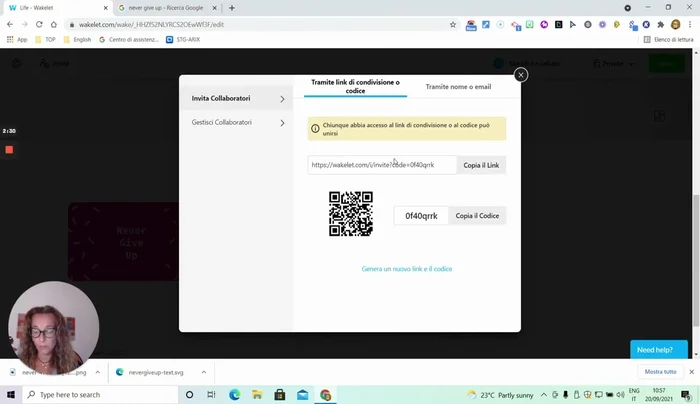Click the Invita button in Wakelet header
The height and width of the screenshot is (404, 700).
pyautogui.click(x=54, y=63)
